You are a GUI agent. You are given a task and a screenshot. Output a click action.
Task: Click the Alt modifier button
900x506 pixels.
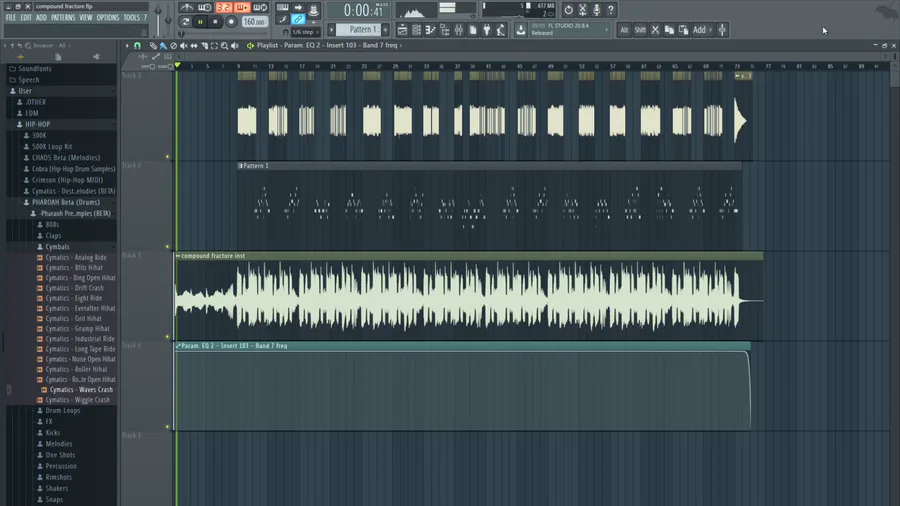pos(624,30)
